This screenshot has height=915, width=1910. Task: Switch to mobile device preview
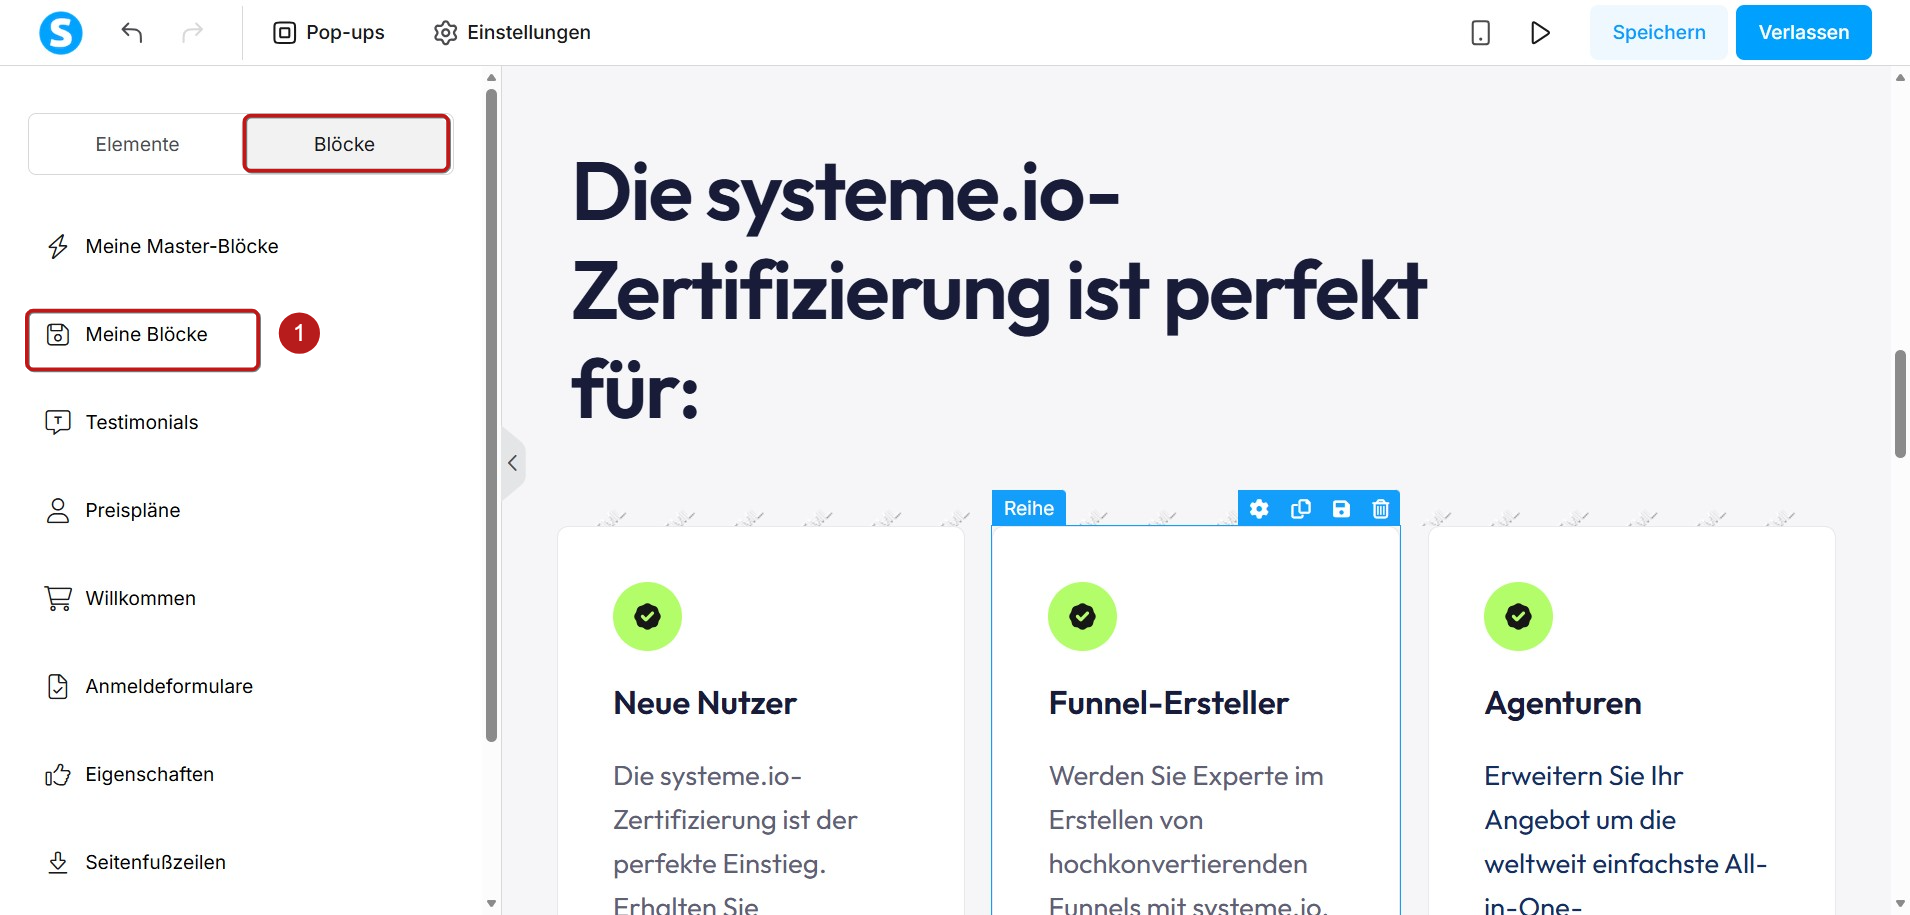1481,32
